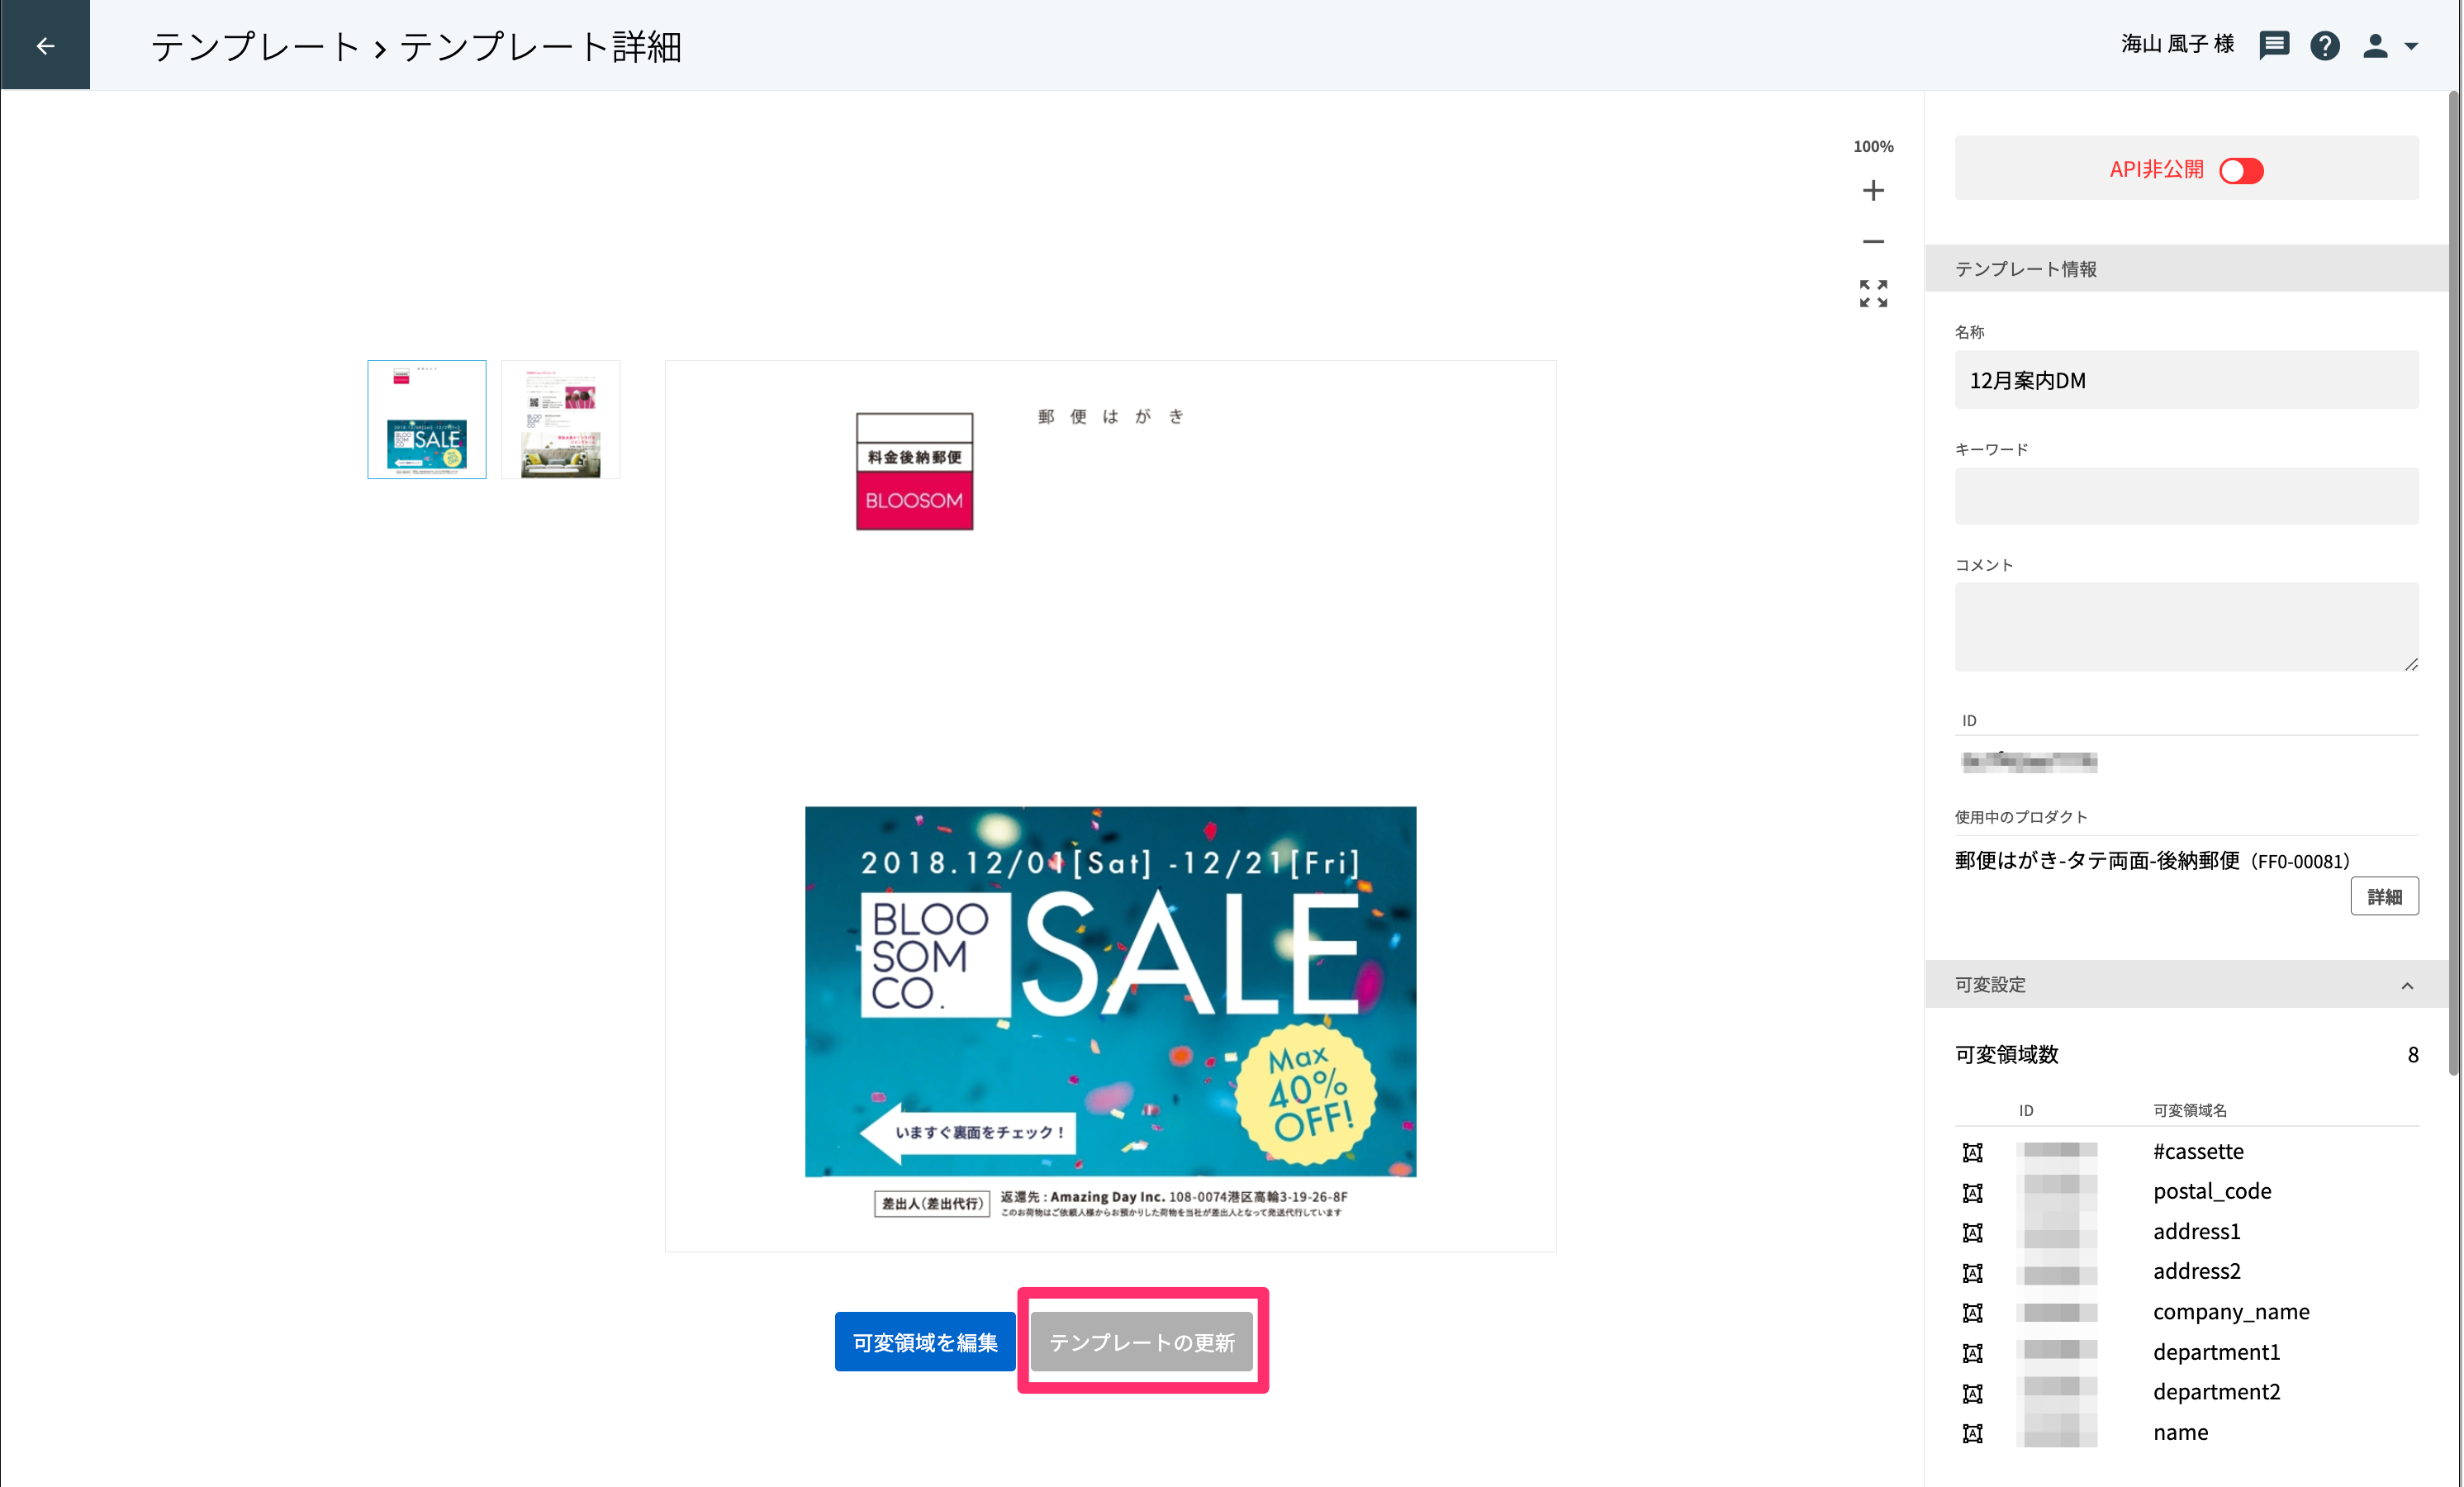This screenshot has height=1487, width=2464.
Task: Click the right panel vertical scrollbar
Action: coord(2453,585)
